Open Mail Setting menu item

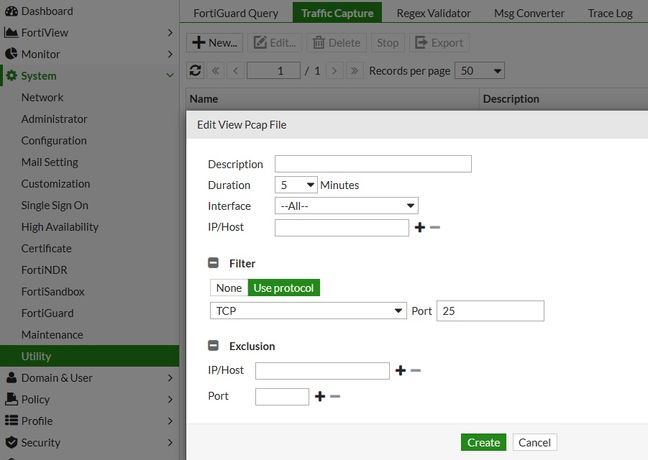[50, 162]
